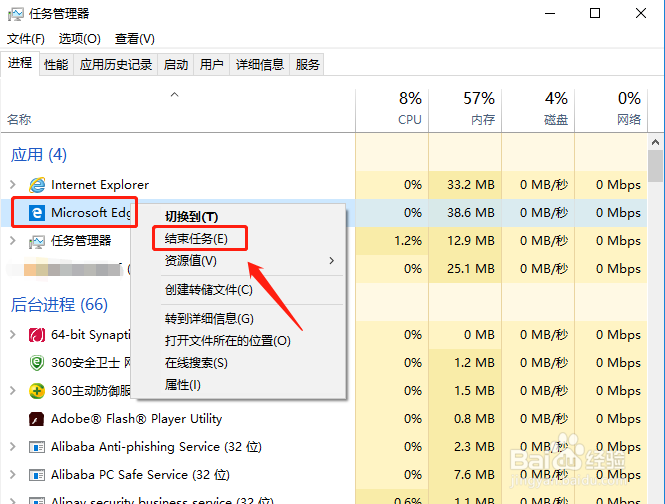
Task: Switch to the 服务 tab
Action: click(307, 65)
